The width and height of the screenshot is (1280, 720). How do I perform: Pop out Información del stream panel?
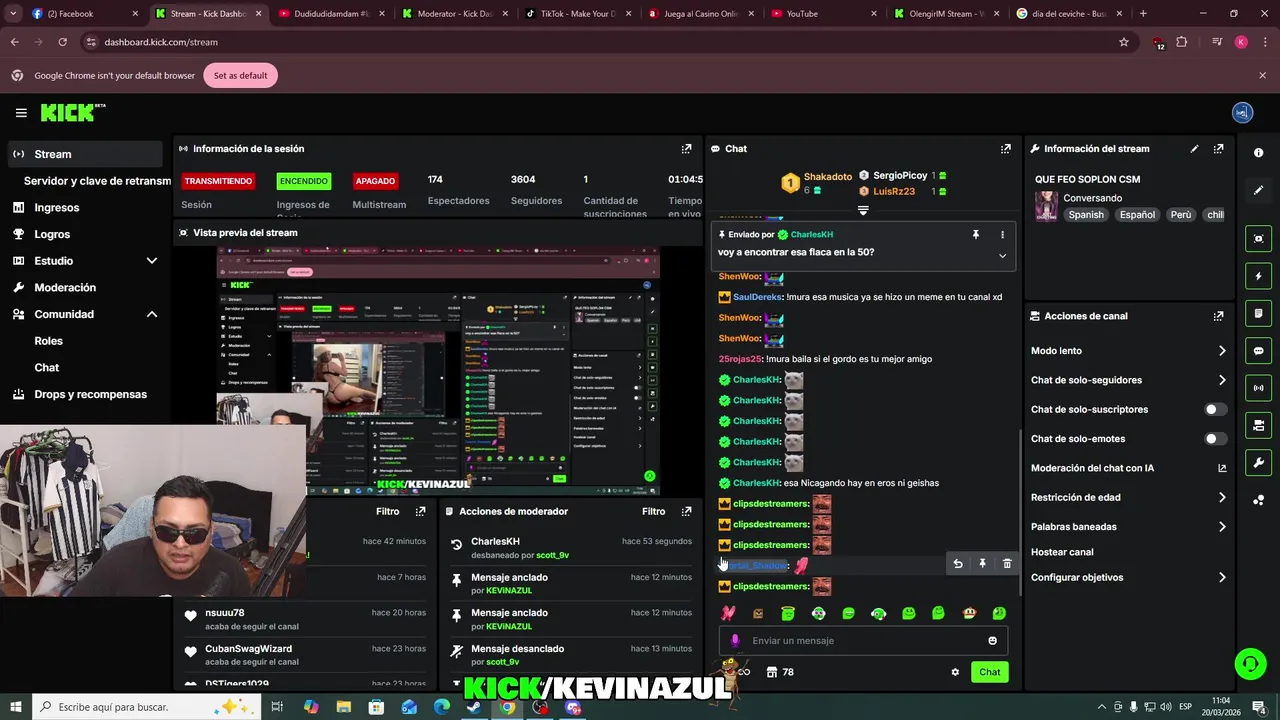pyautogui.click(x=1218, y=149)
